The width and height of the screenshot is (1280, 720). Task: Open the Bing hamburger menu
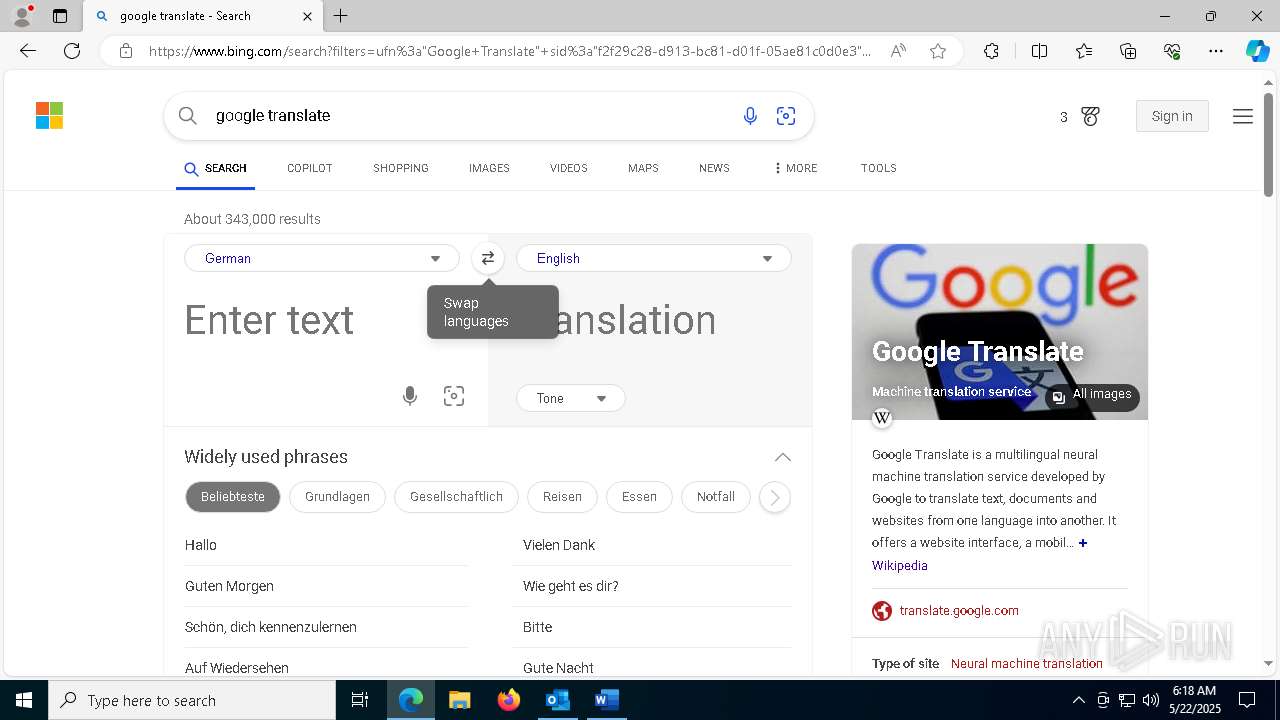coord(1243,117)
